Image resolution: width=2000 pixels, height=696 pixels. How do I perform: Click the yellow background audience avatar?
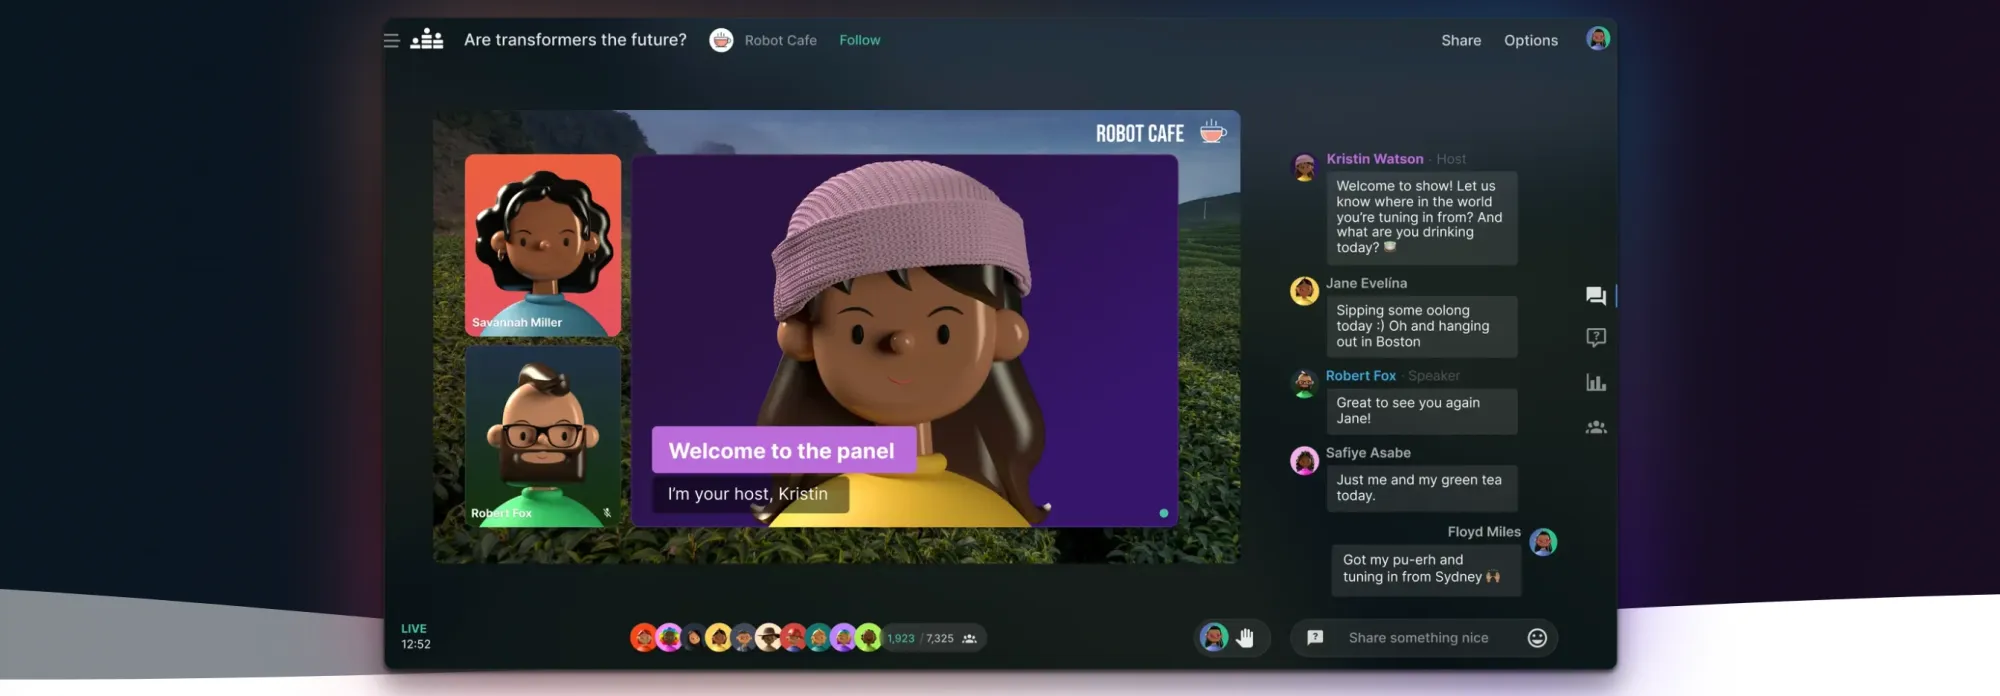719,638
